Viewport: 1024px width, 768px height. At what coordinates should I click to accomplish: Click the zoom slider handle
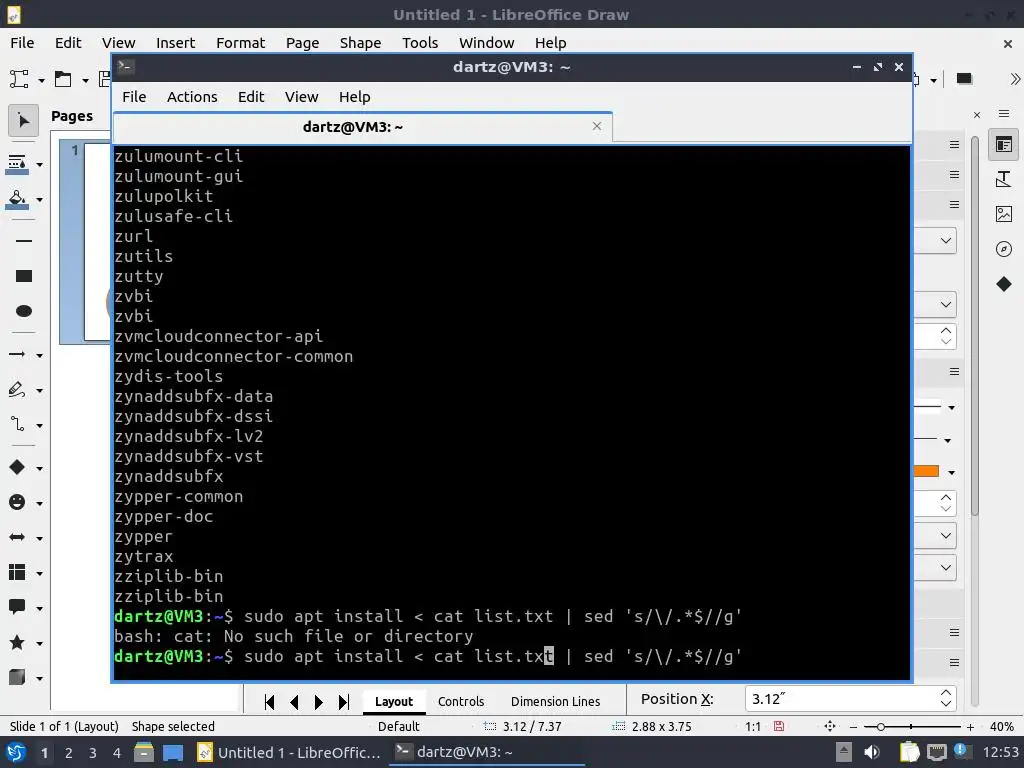[x=880, y=726]
